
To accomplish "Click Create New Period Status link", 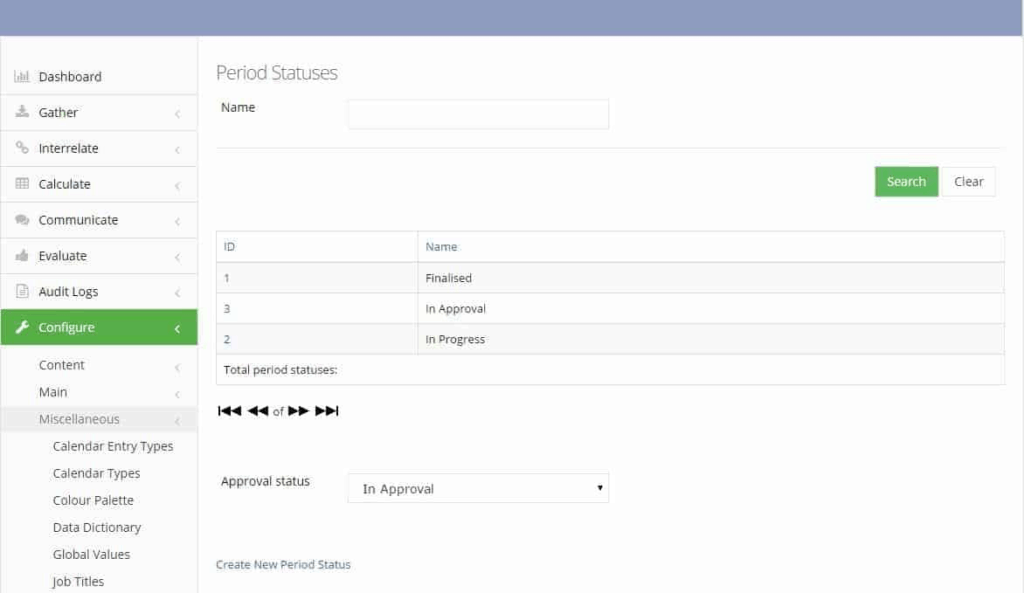I will 283,564.
